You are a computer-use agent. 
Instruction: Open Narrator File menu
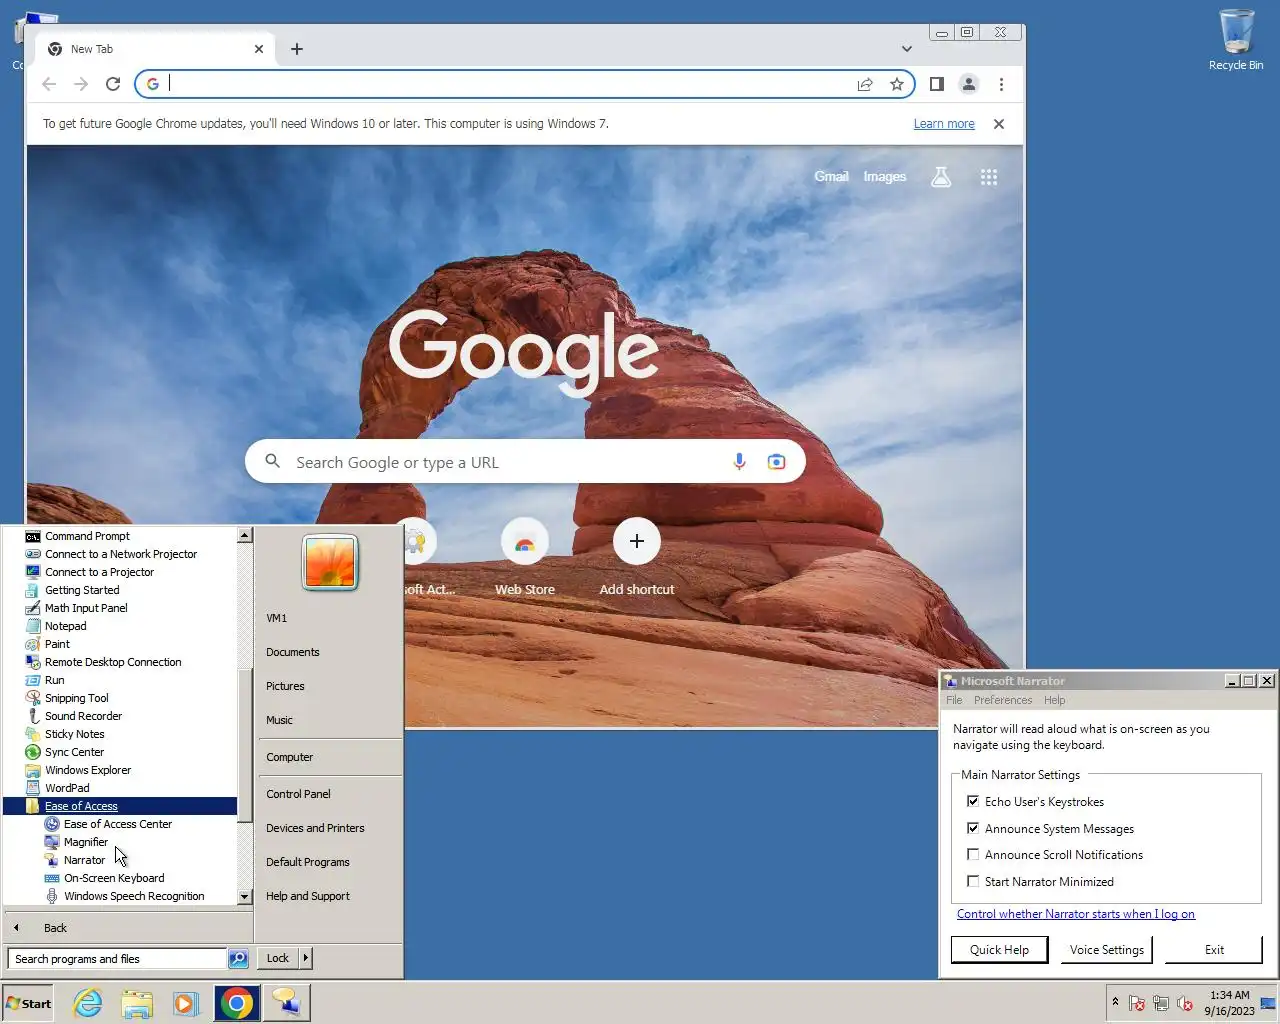click(x=954, y=700)
